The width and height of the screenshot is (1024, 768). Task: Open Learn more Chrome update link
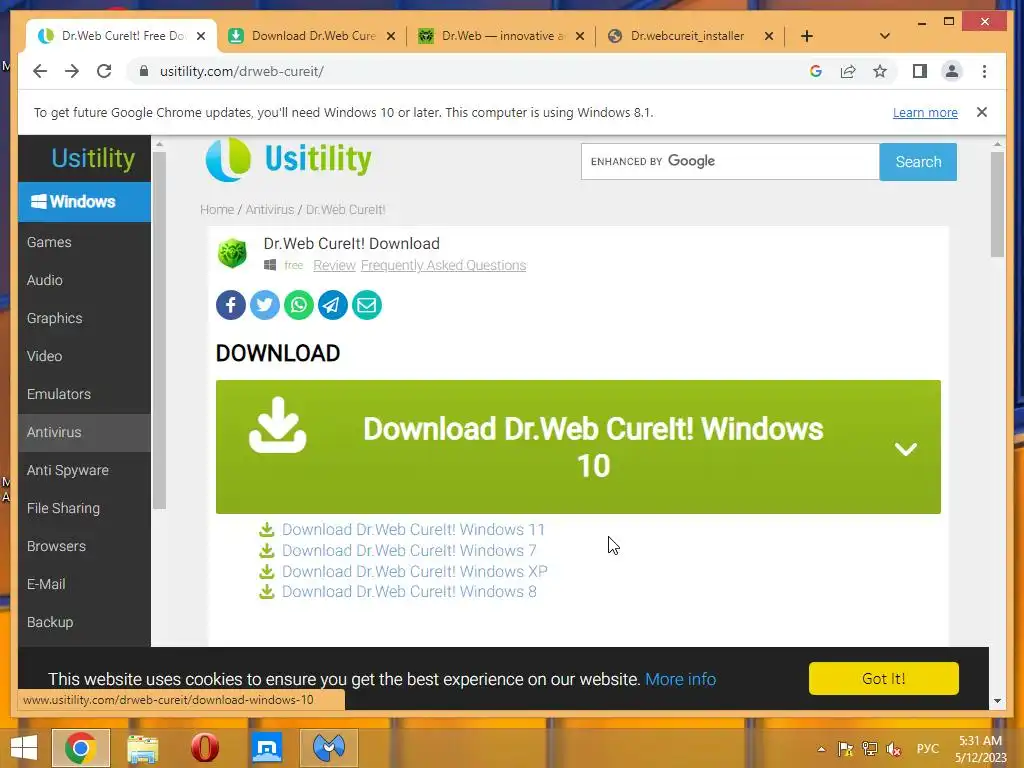click(925, 112)
